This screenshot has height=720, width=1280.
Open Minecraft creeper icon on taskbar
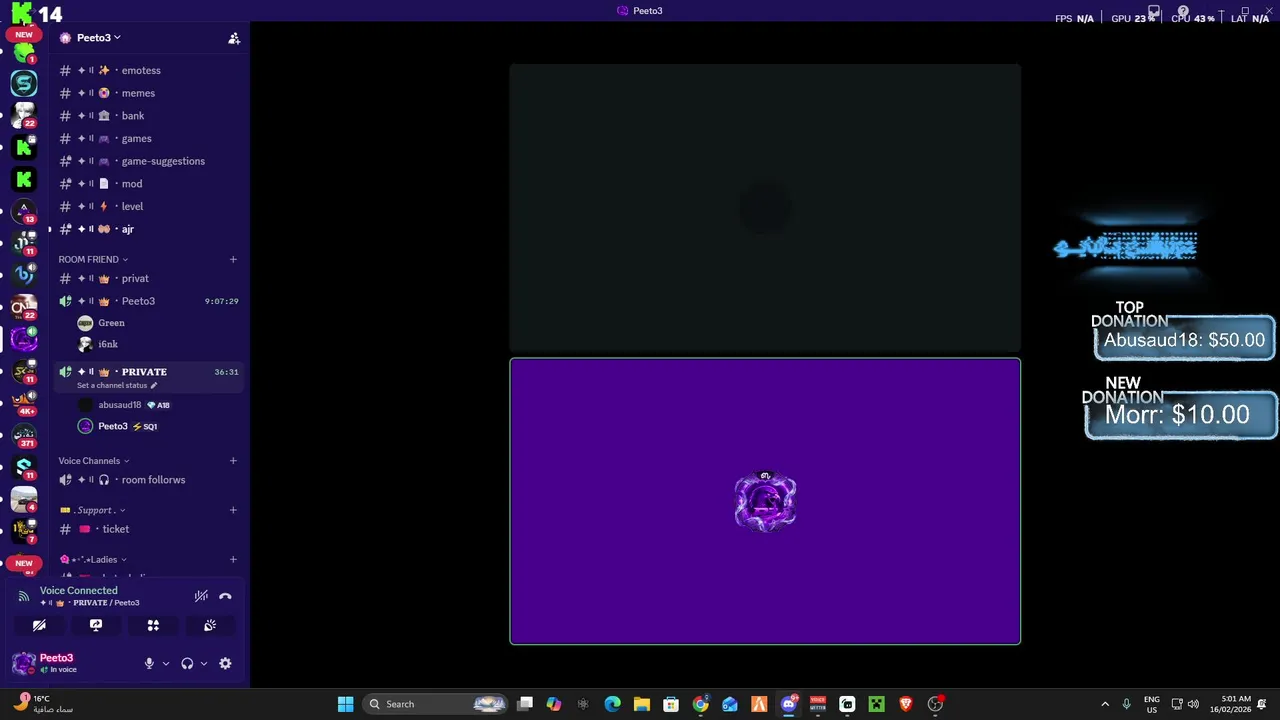[876, 704]
